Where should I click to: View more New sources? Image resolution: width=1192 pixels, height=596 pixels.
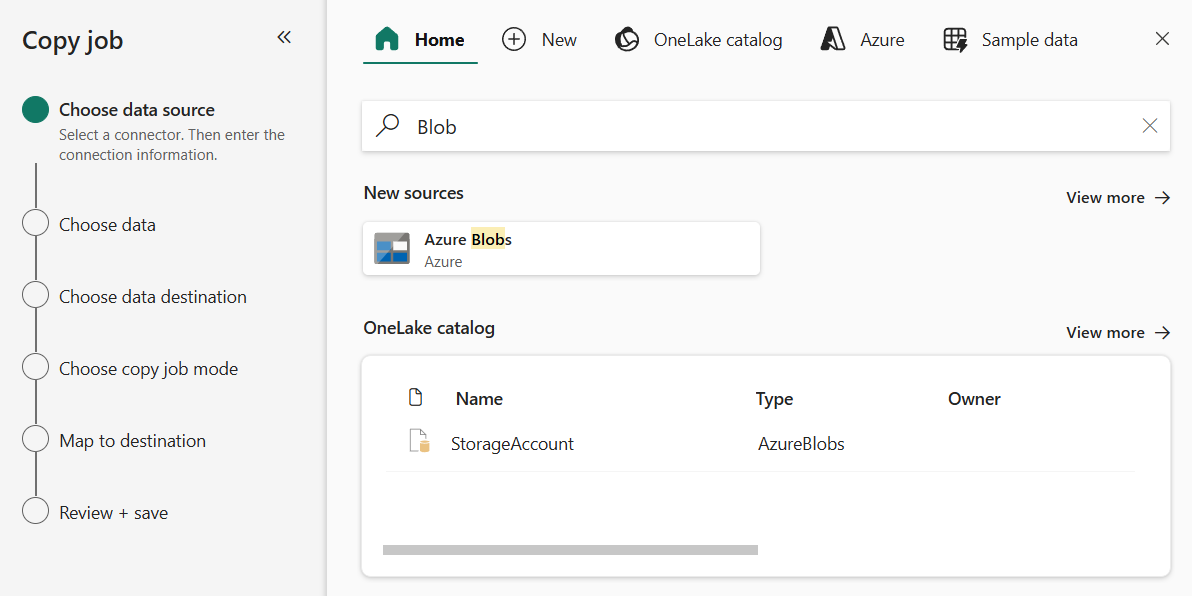(1118, 198)
